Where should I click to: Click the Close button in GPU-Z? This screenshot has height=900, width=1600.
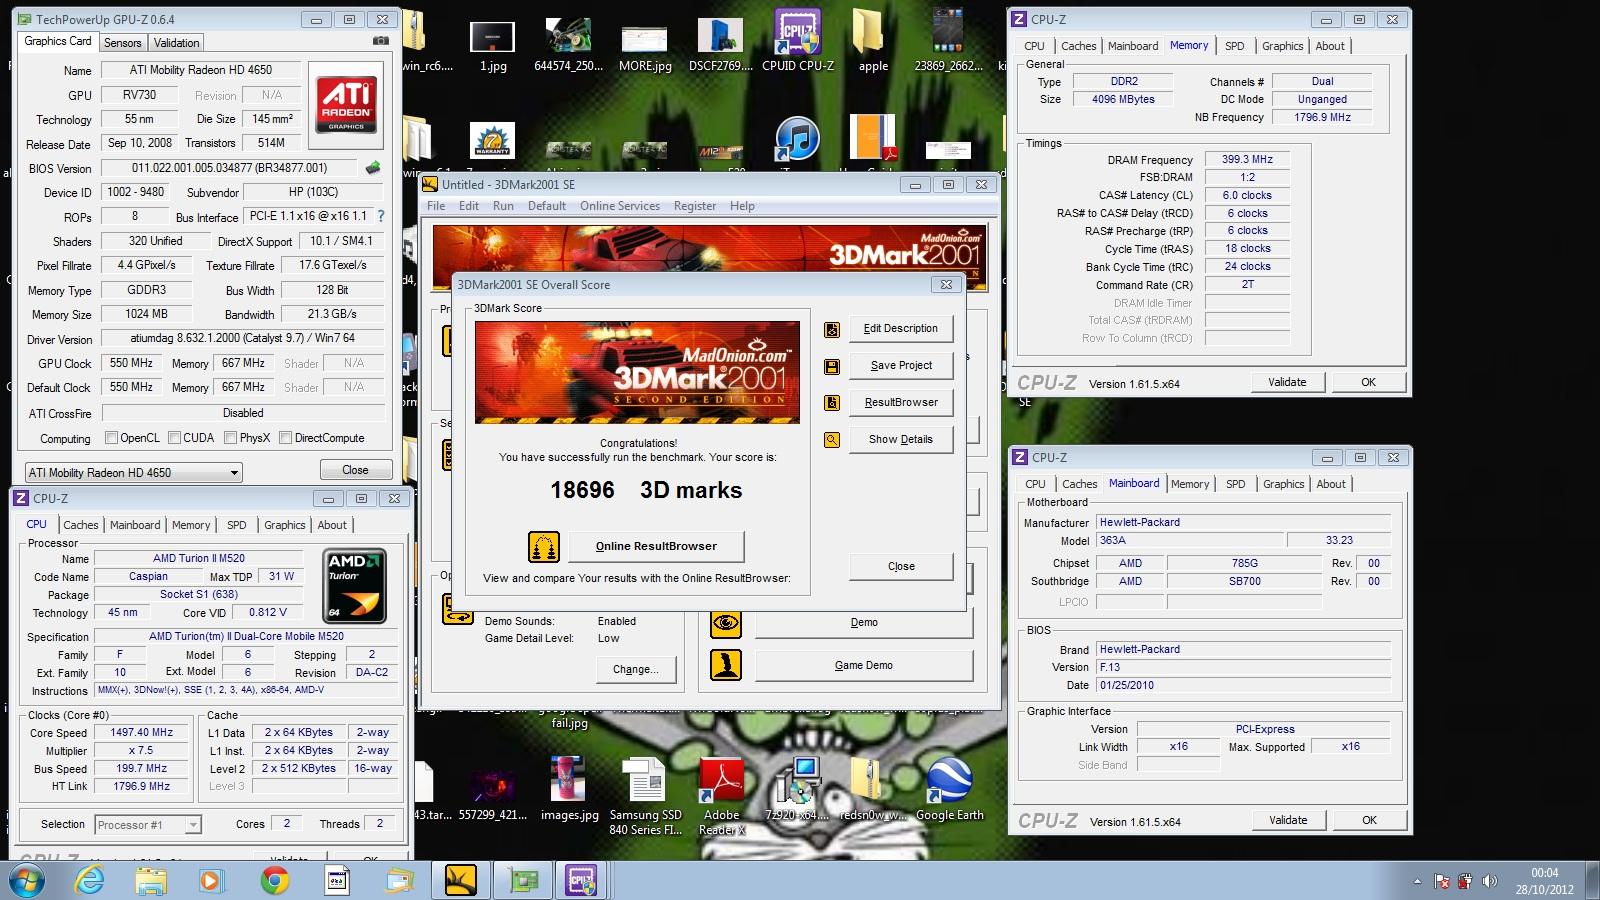(355, 470)
